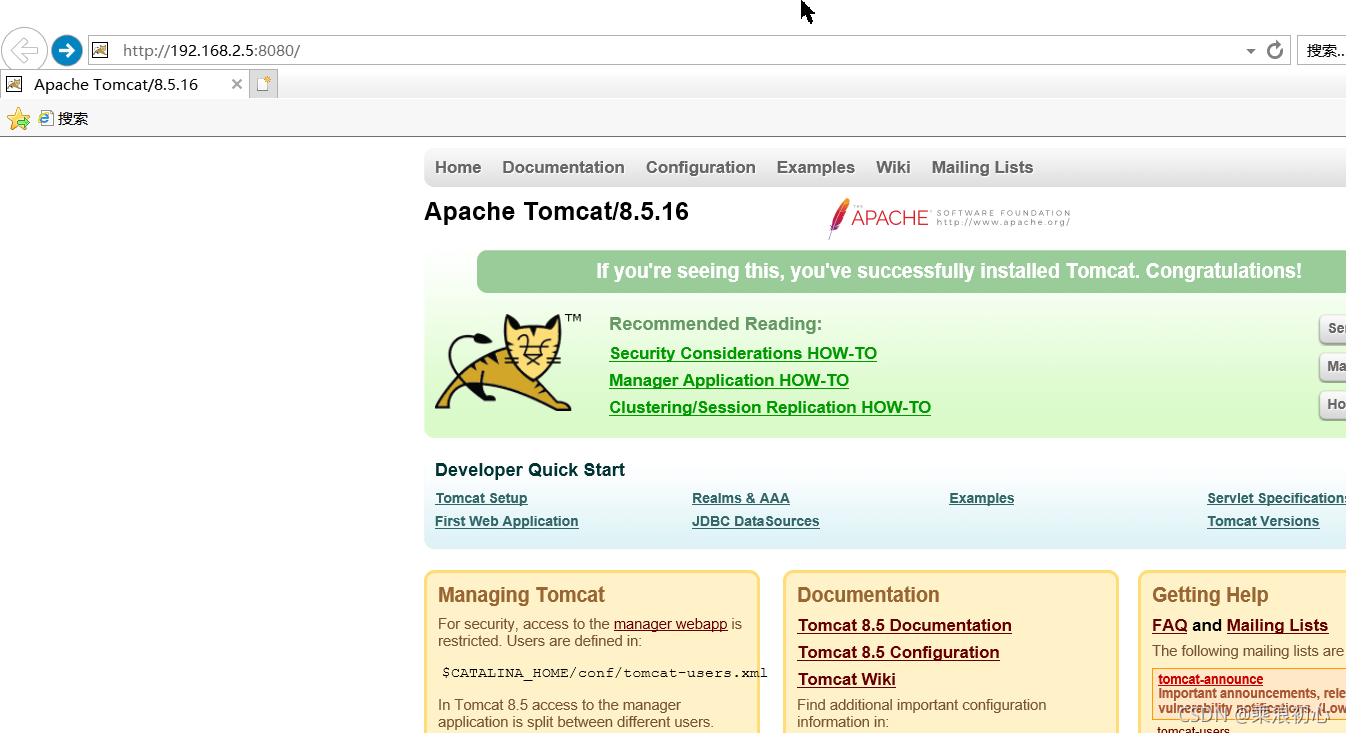Click the First Web Application link
Image resolution: width=1346 pixels, height=733 pixels.
(506, 521)
